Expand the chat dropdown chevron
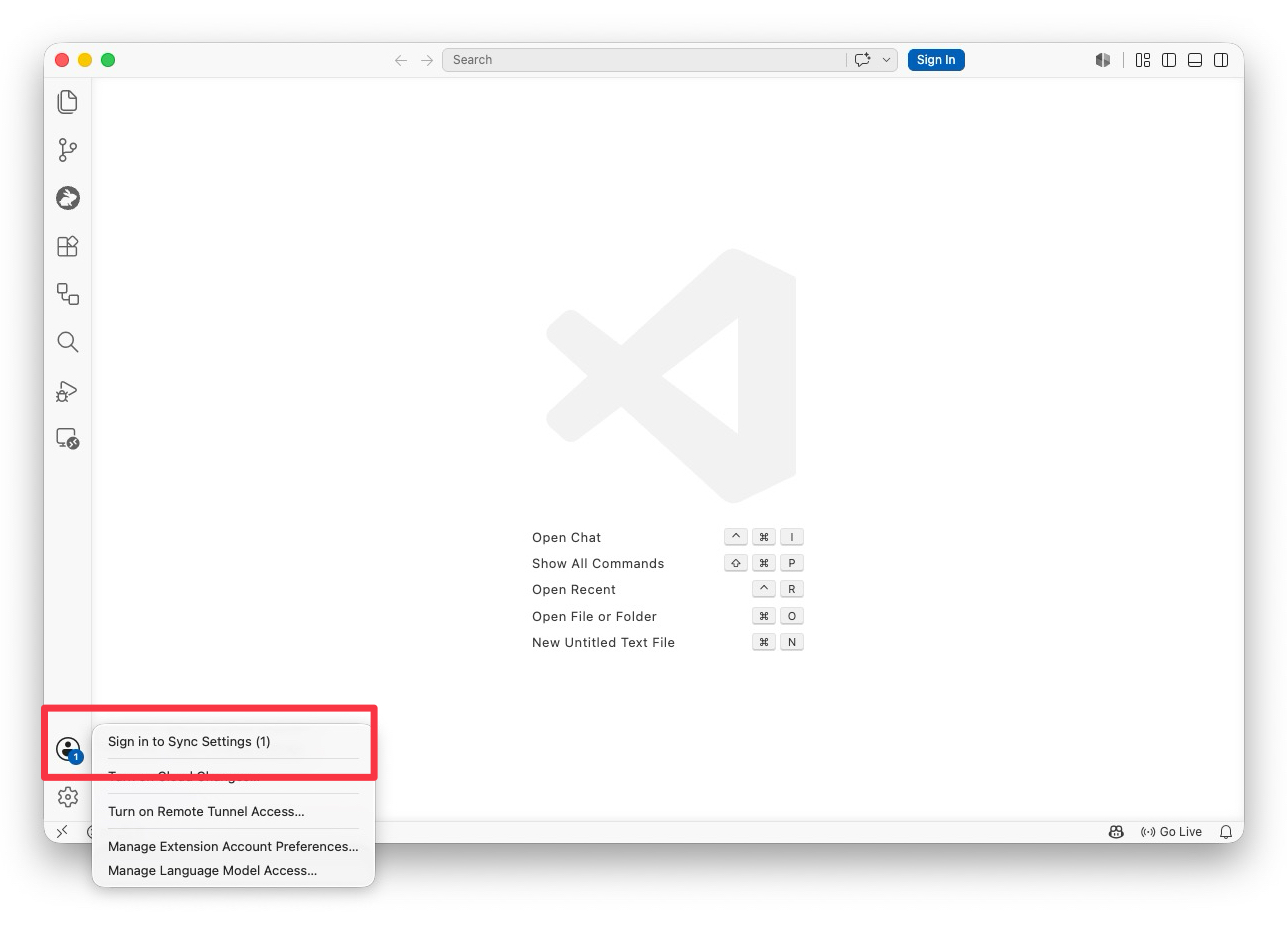 coord(886,60)
